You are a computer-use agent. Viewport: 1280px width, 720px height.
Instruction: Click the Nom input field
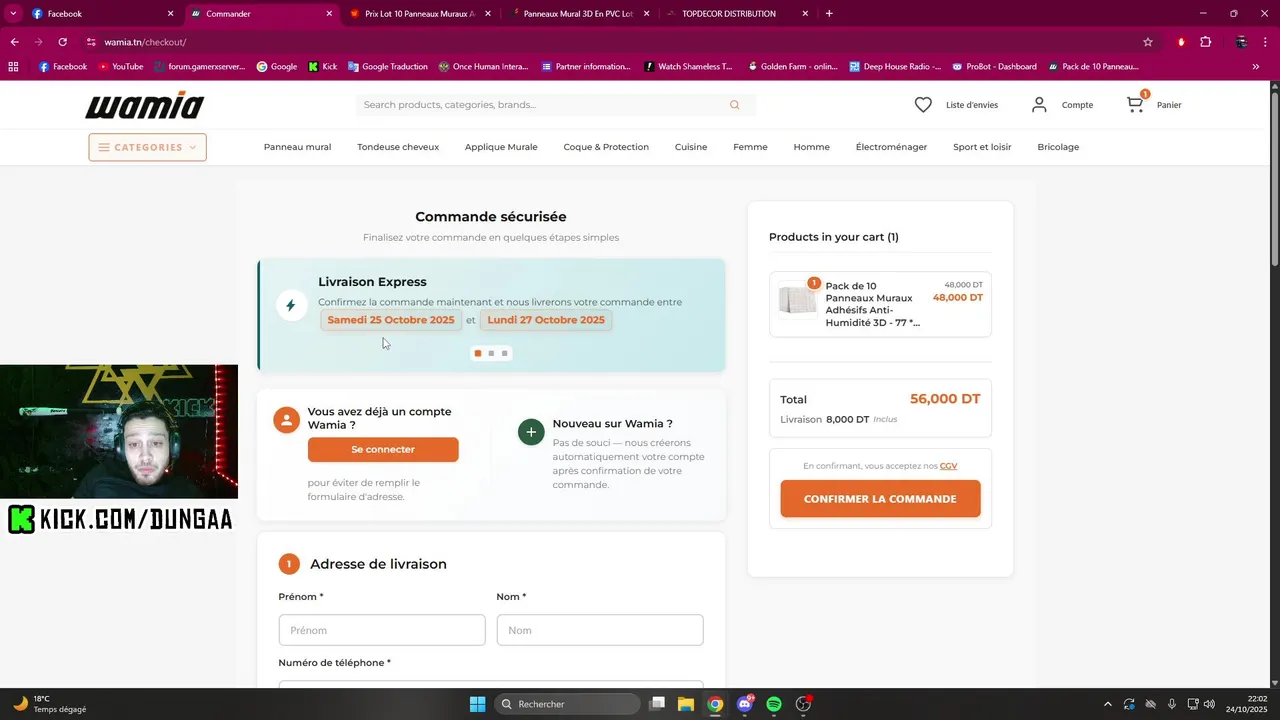tap(600, 630)
